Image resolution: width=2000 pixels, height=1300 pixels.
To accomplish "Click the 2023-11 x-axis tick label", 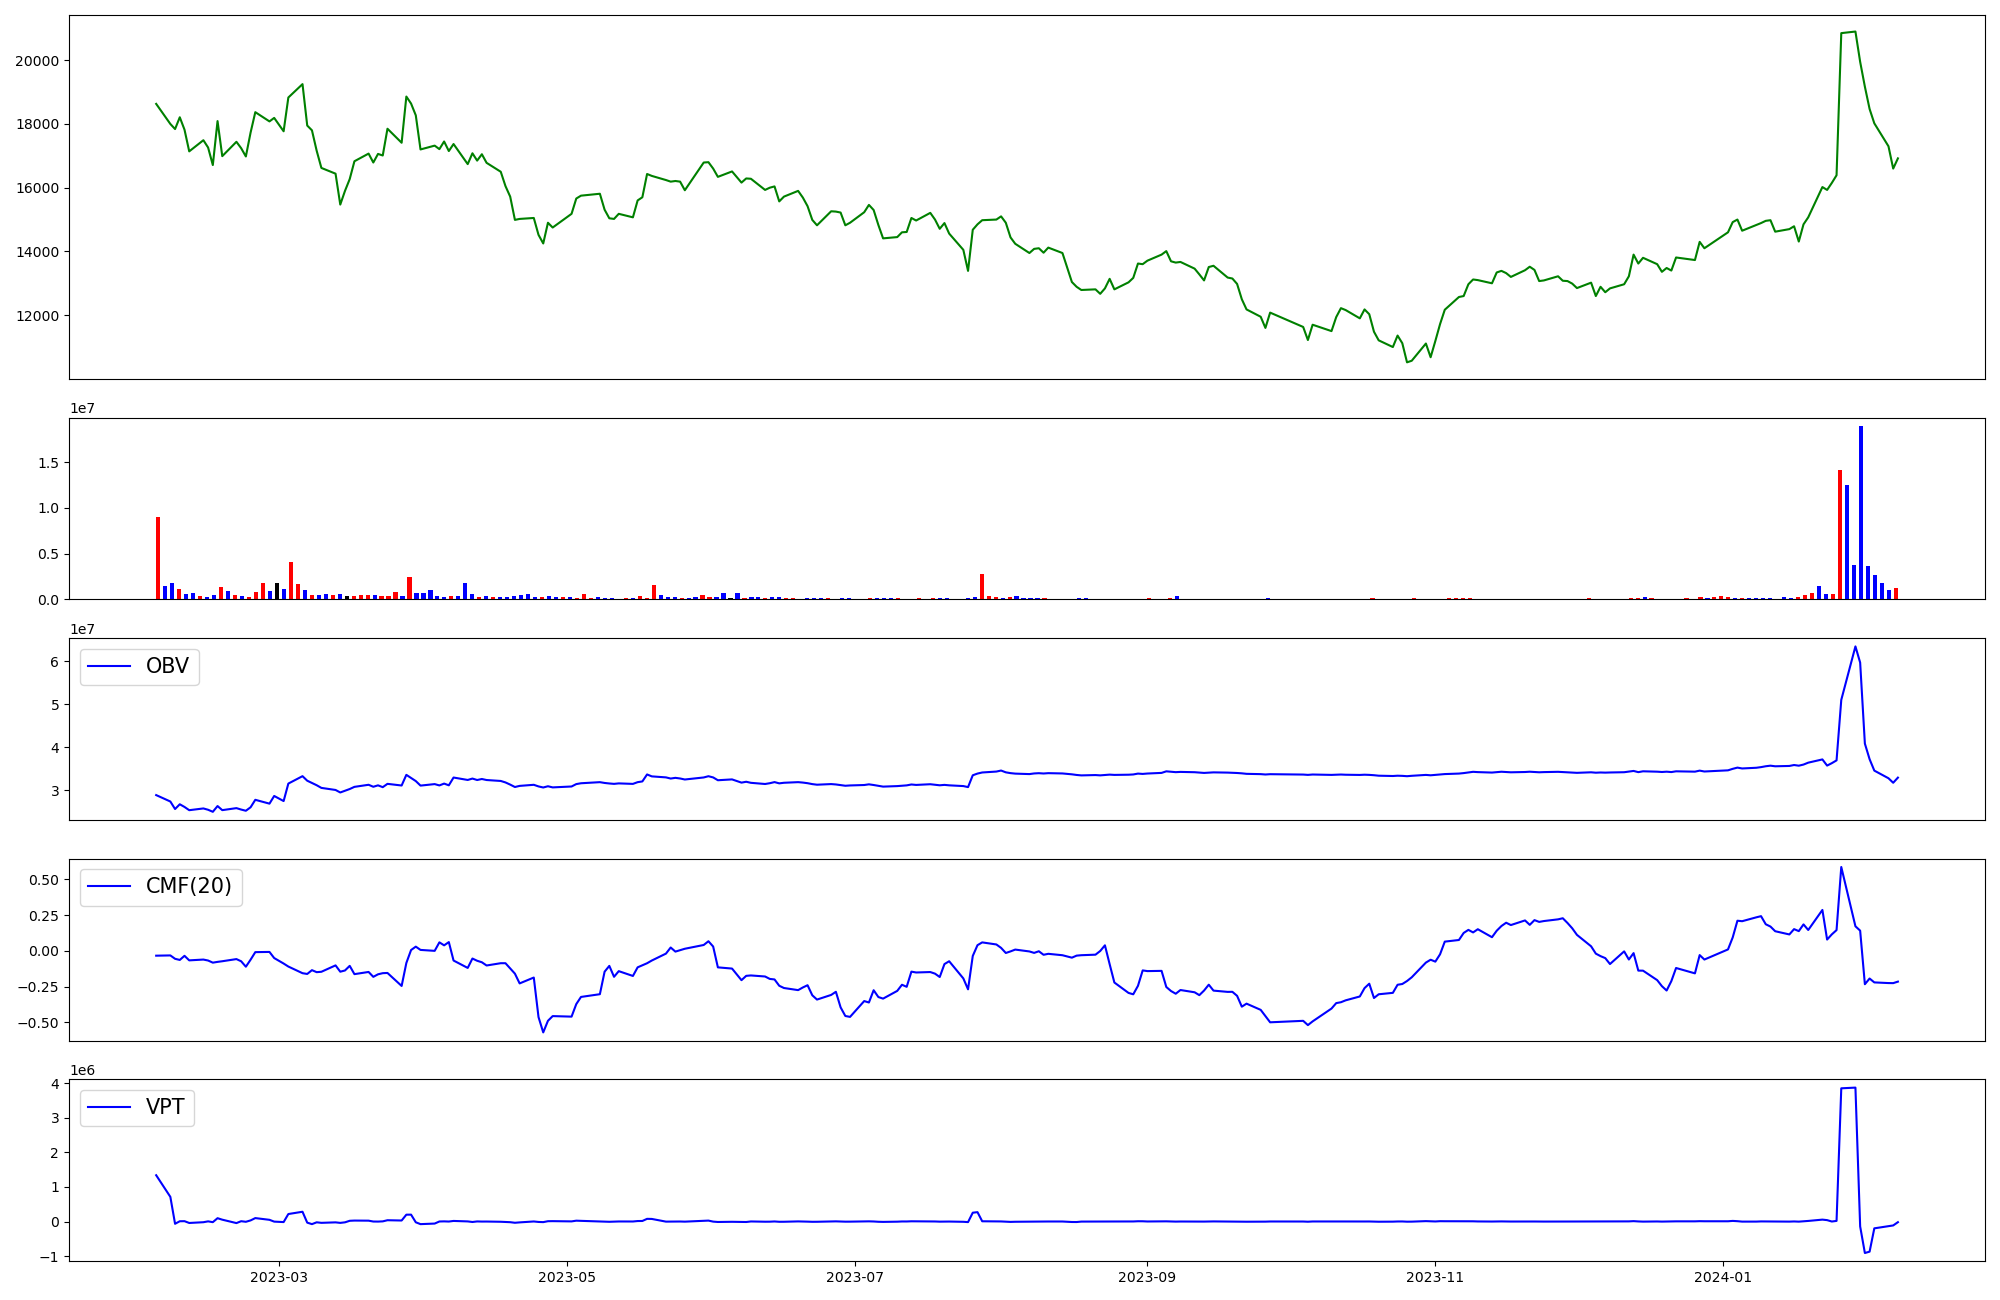I will coord(1435,1277).
